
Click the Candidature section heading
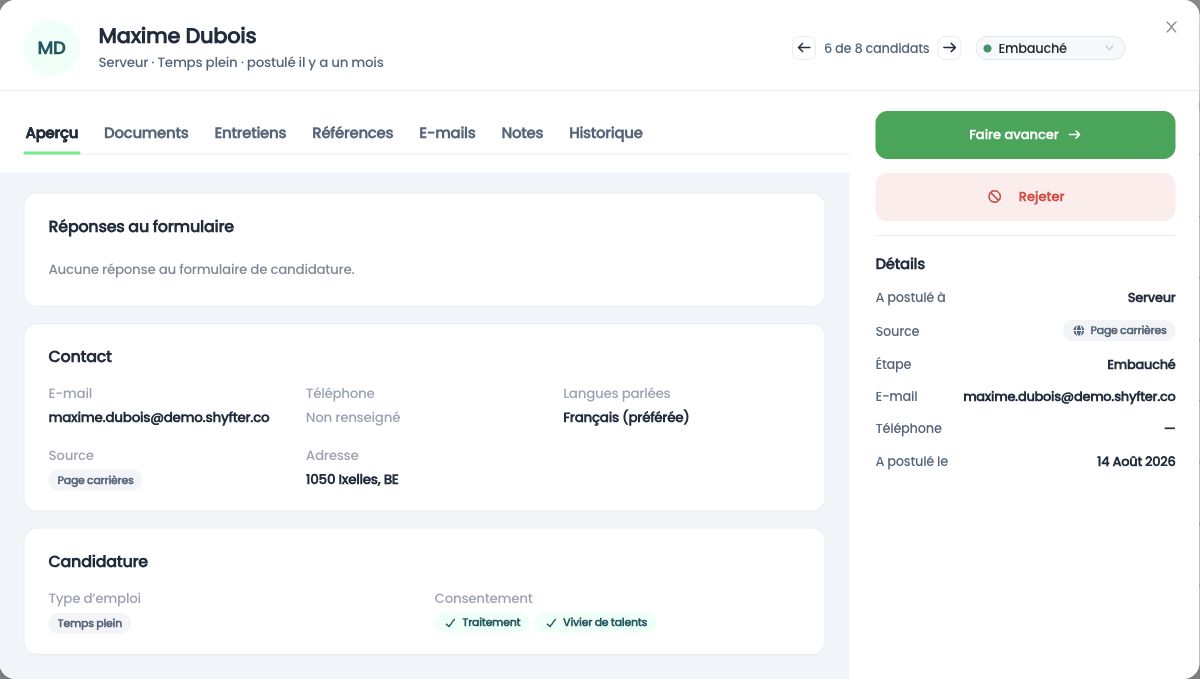tap(98, 562)
